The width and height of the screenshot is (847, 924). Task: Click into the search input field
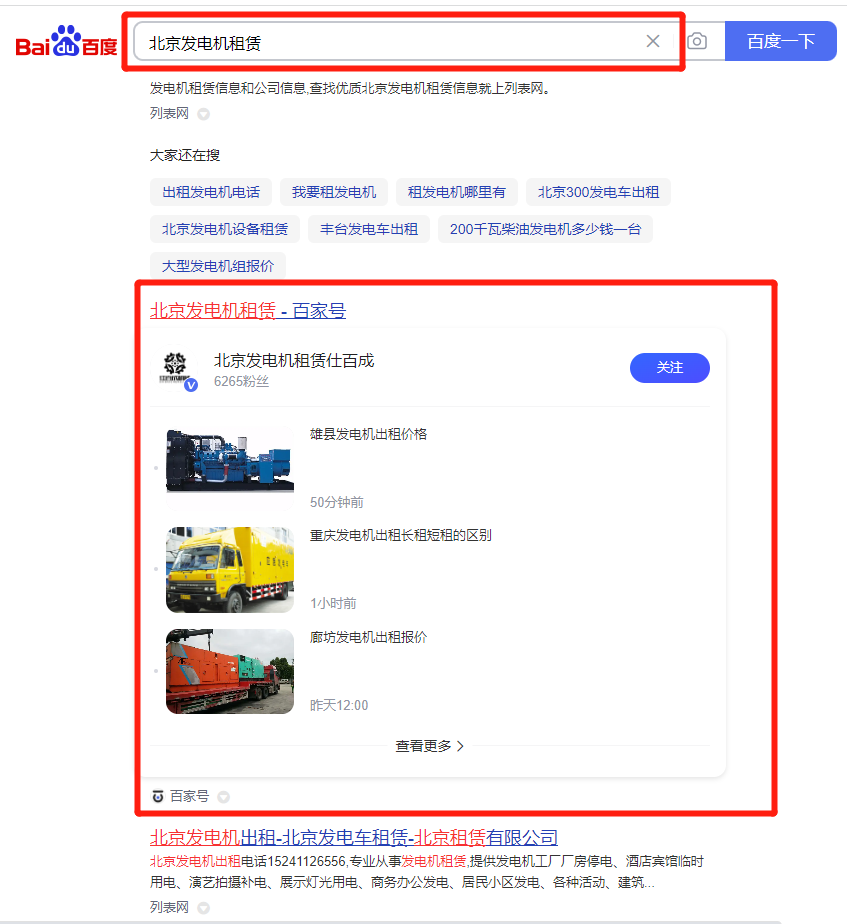[x=390, y=42]
